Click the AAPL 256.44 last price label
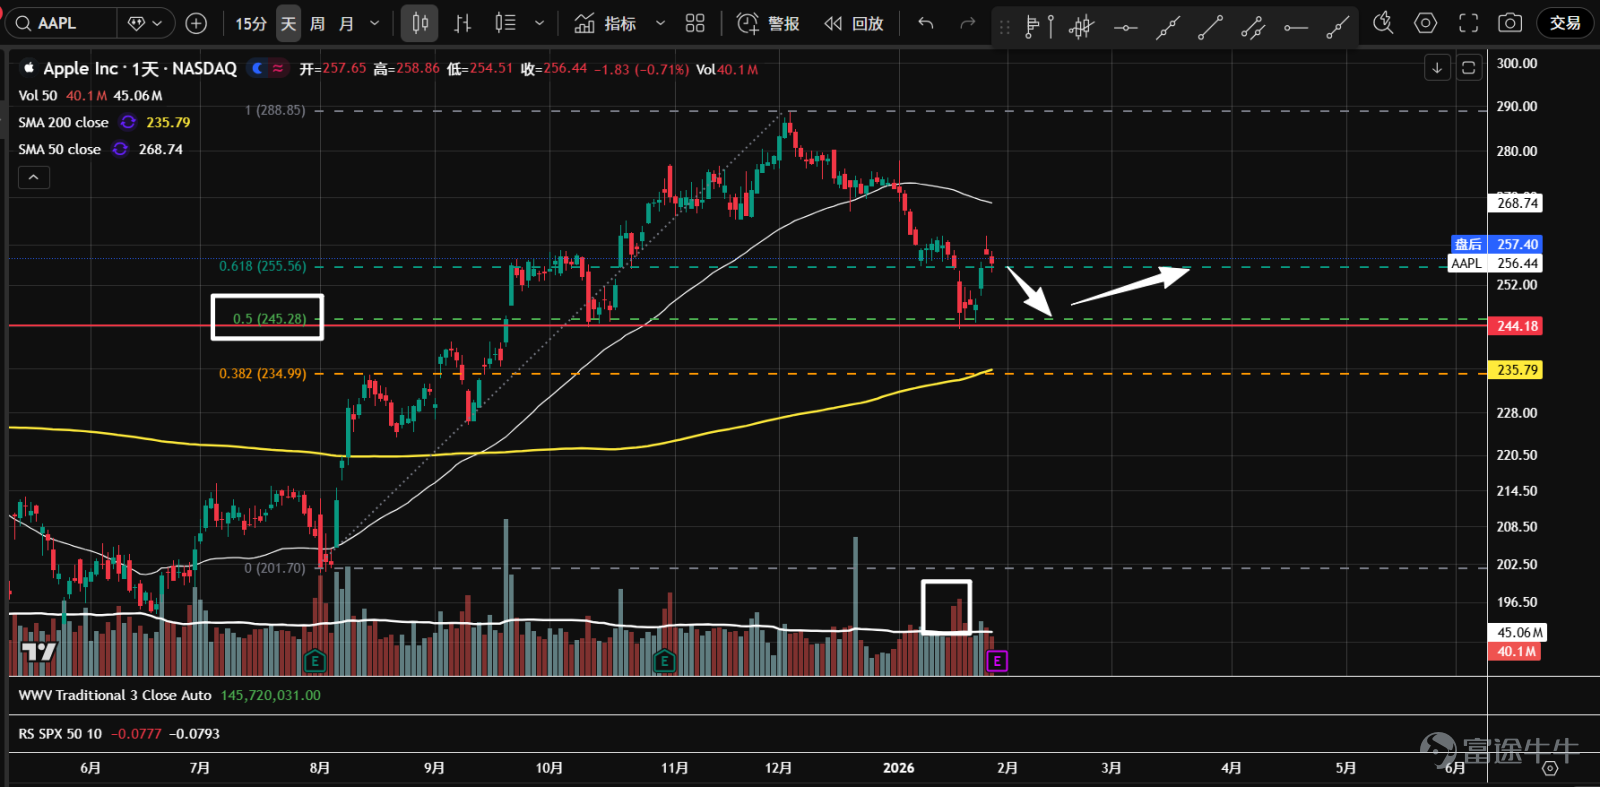 click(1496, 263)
